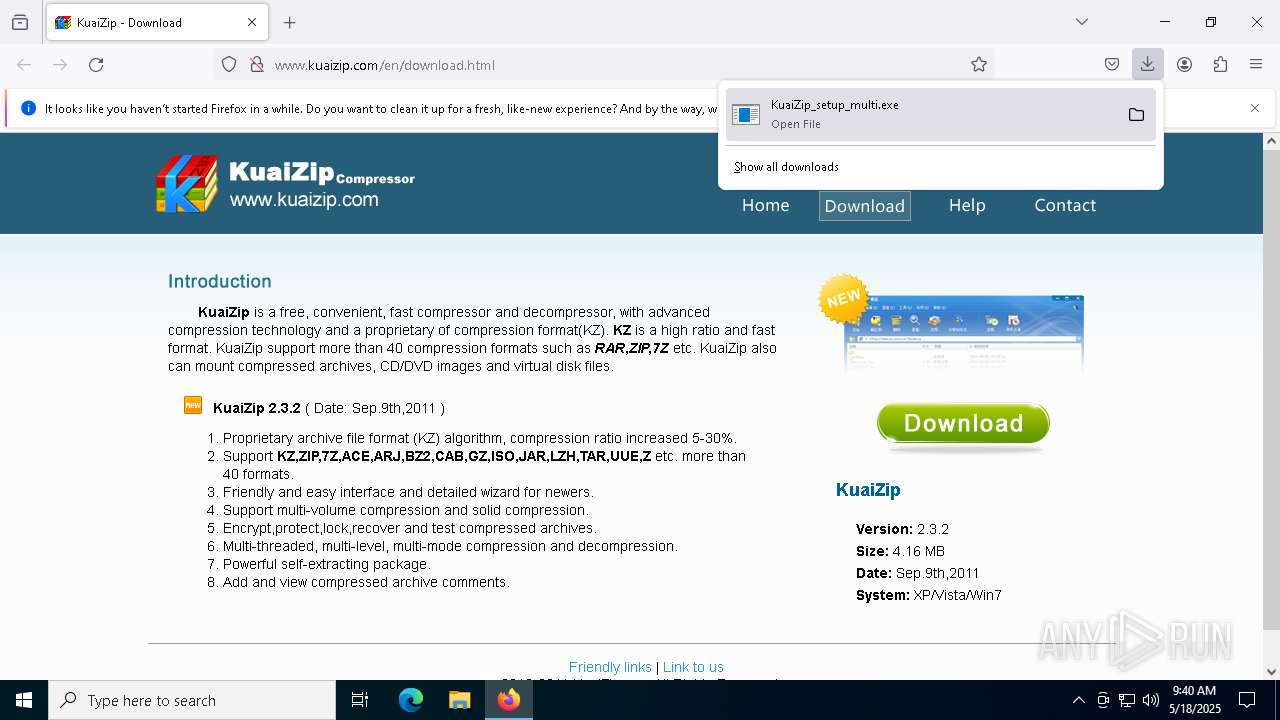Bookmark this page with the star
The width and height of the screenshot is (1280, 720).
point(979,65)
